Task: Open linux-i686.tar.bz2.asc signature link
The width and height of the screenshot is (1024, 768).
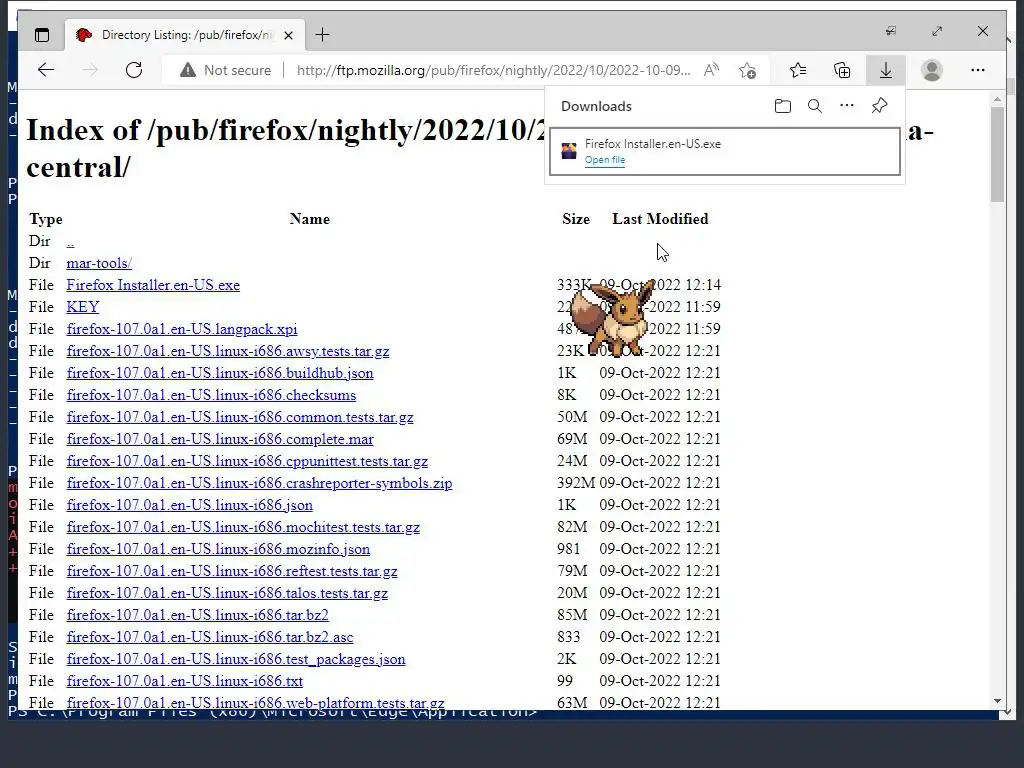Action: tap(210, 637)
